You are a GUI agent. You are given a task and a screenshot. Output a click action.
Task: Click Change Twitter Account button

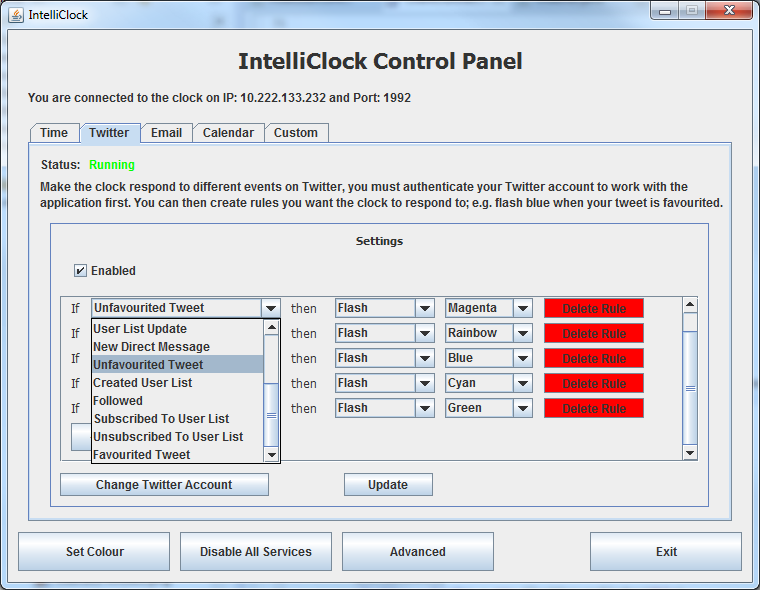click(164, 484)
